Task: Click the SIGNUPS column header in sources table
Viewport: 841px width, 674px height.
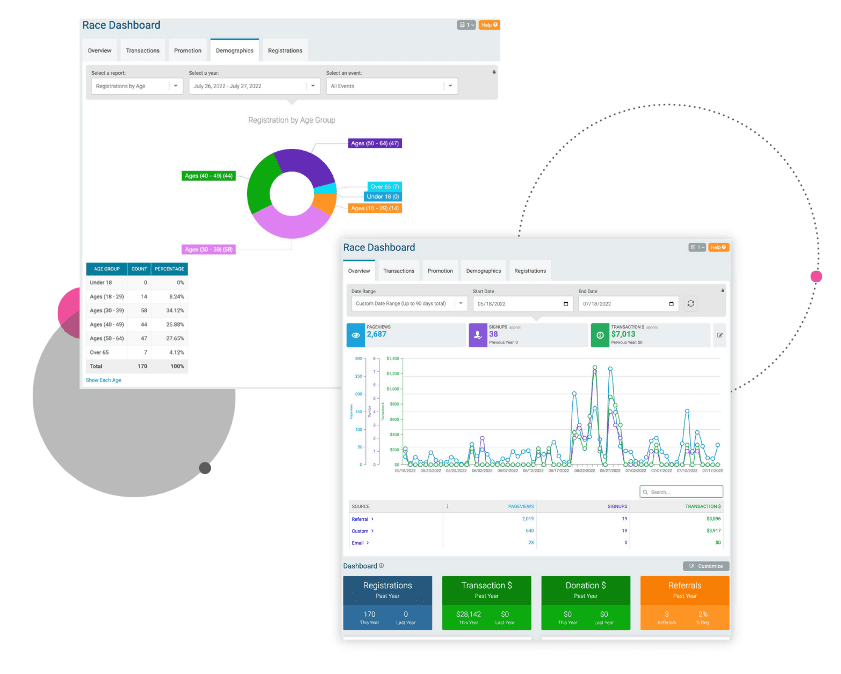Action: pyautogui.click(x=617, y=506)
